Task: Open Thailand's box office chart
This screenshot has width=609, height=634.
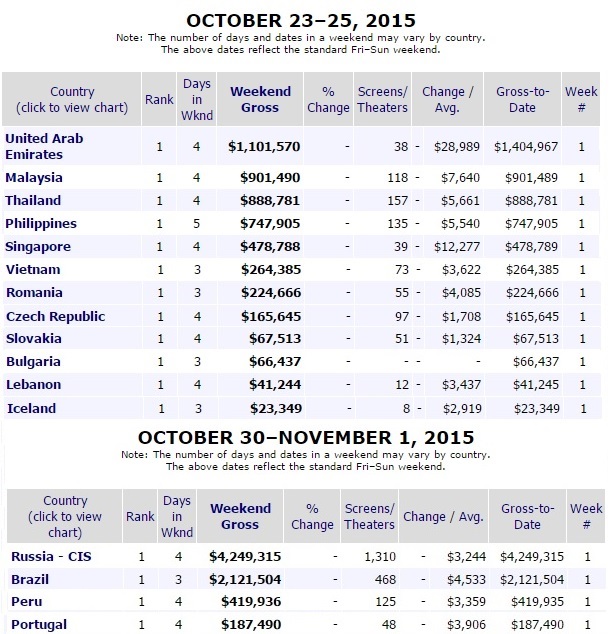Action: 34,200
